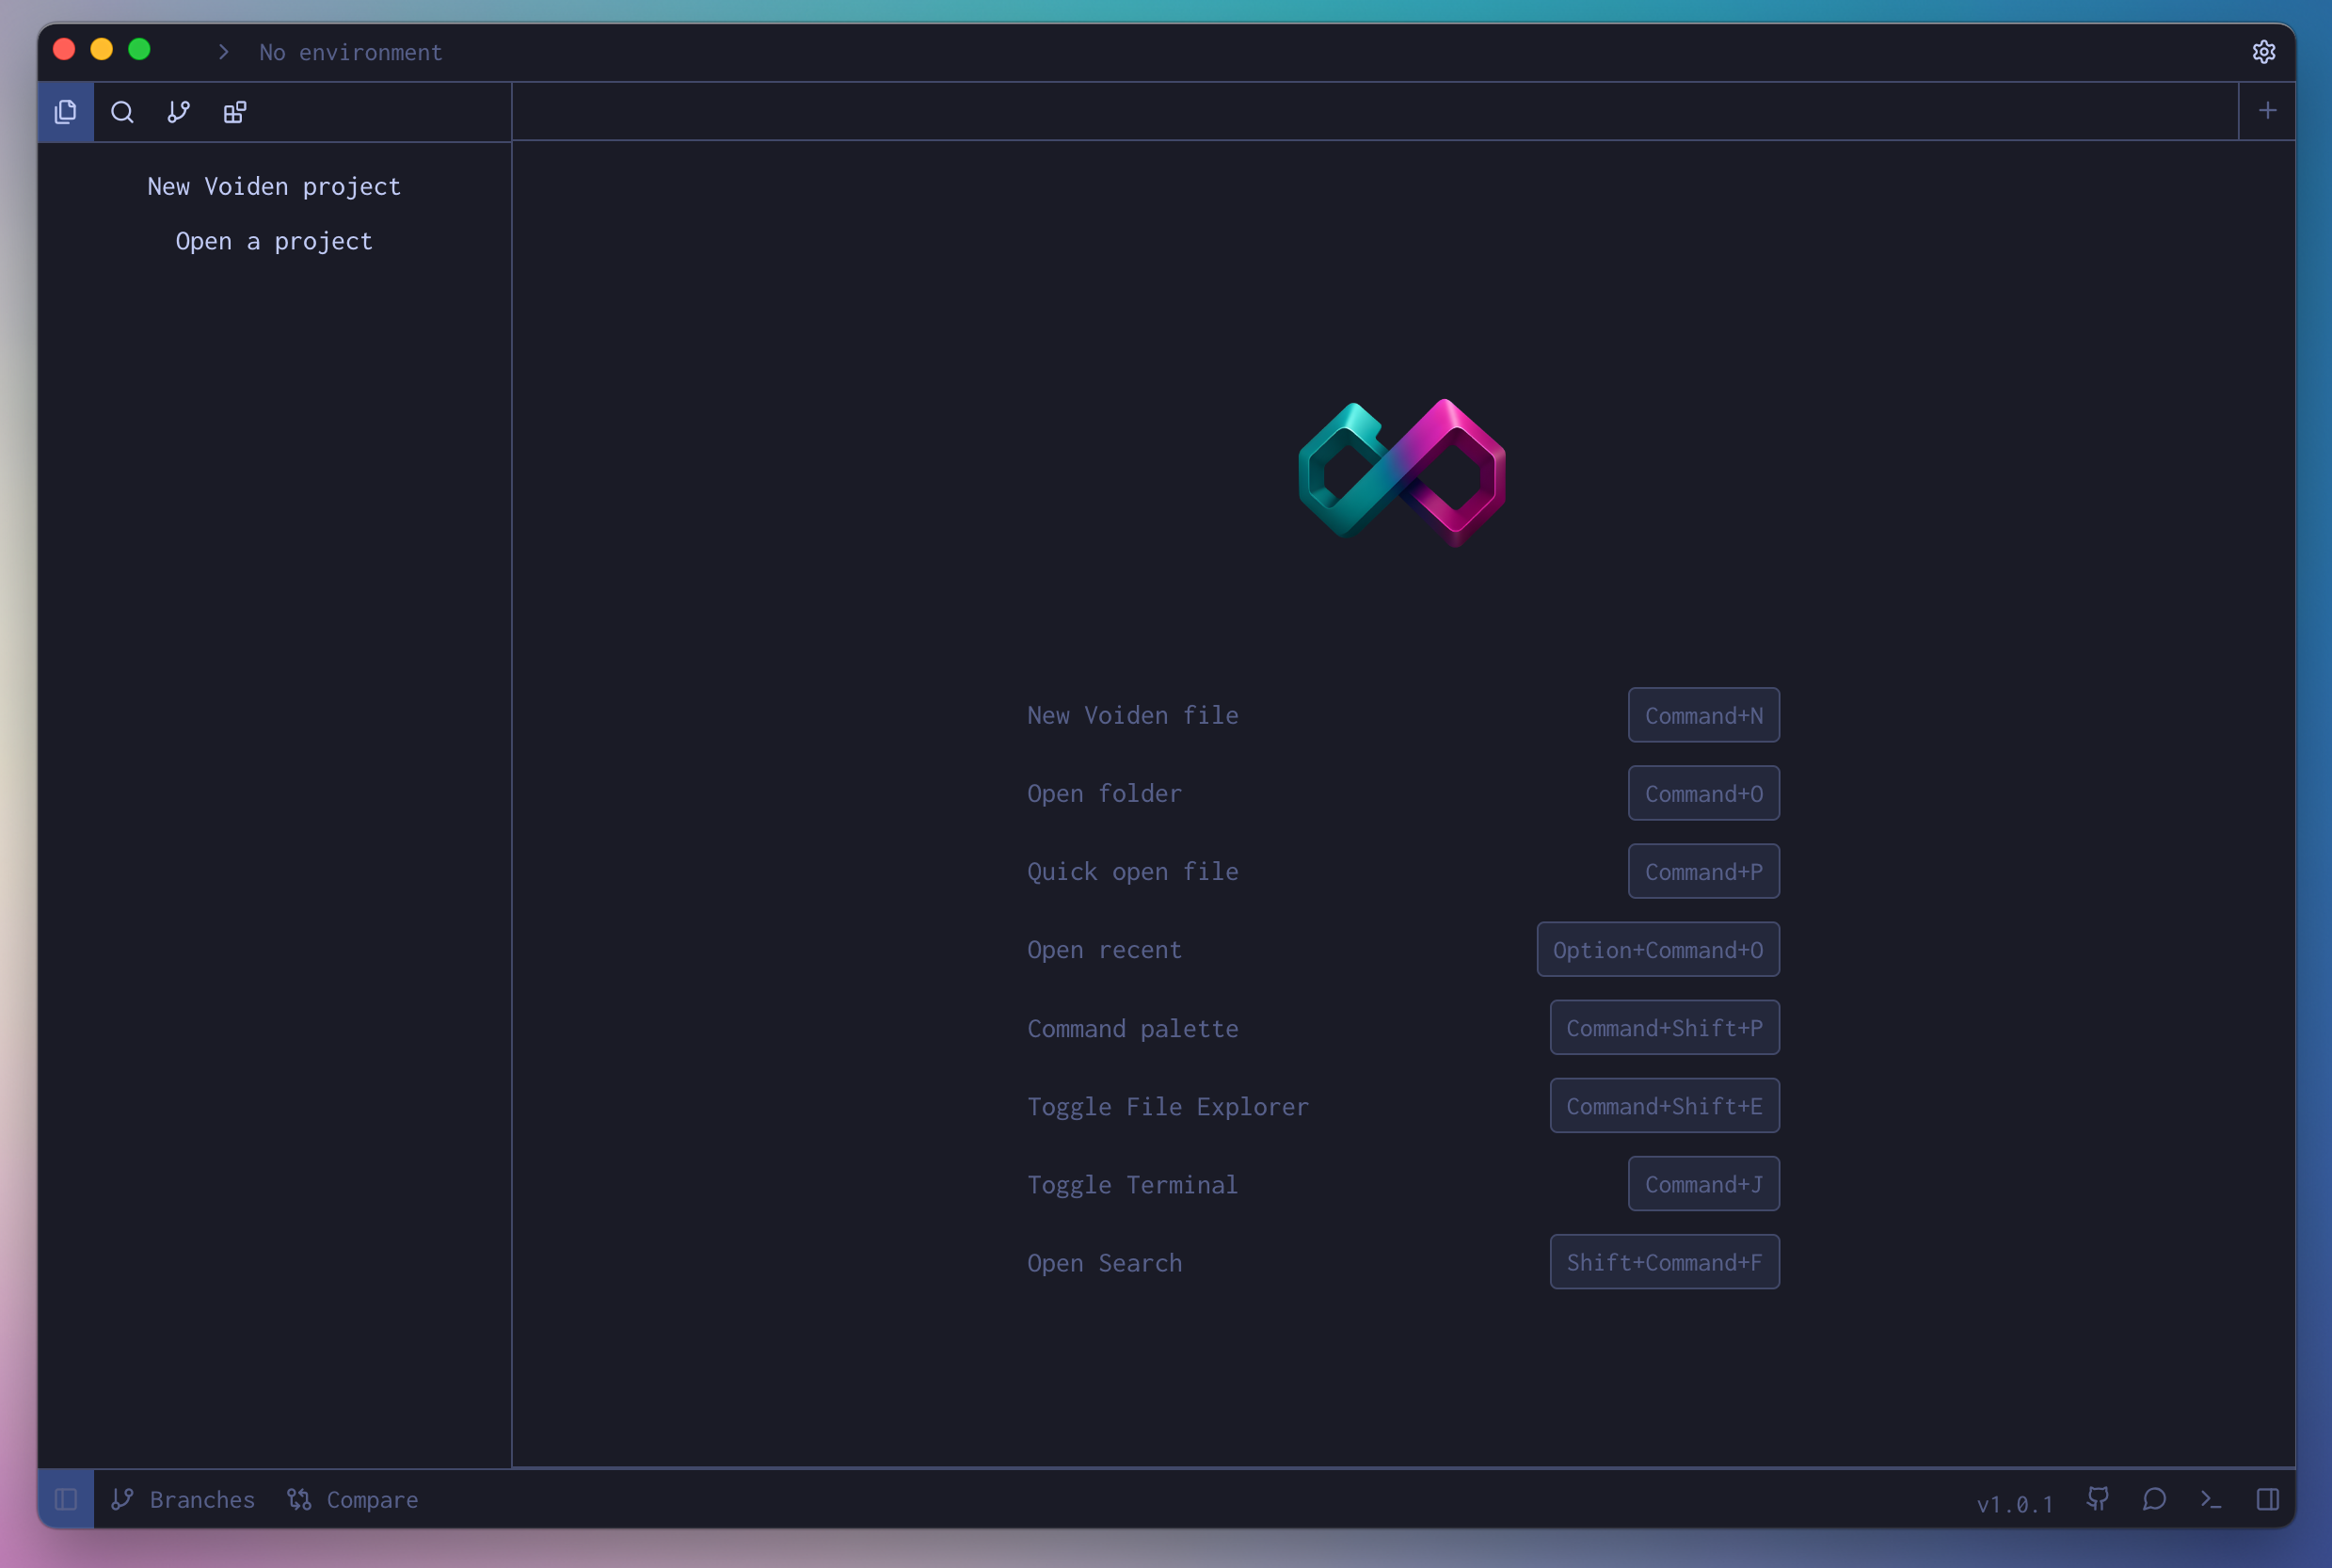Click Toggle Terminal in the shortcuts list
The height and width of the screenshot is (1568, 2332).
[x=1132, y=1184]
